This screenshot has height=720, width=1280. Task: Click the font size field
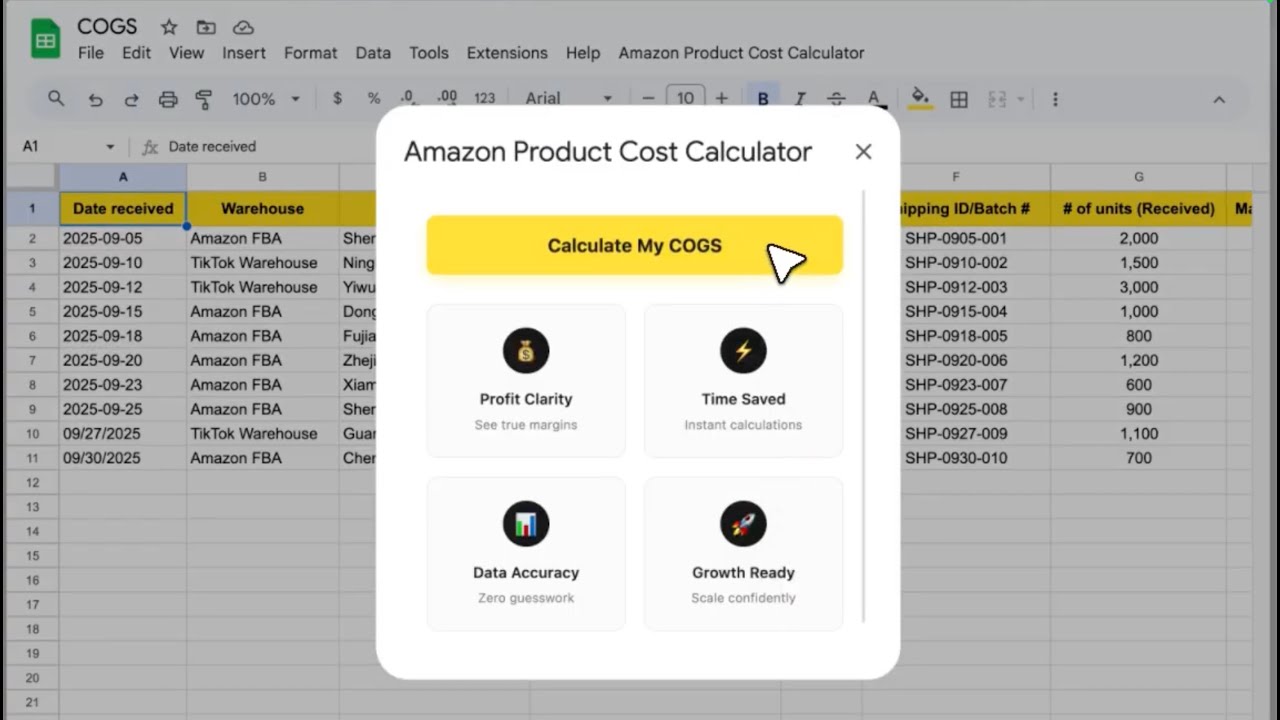[685, 98]
